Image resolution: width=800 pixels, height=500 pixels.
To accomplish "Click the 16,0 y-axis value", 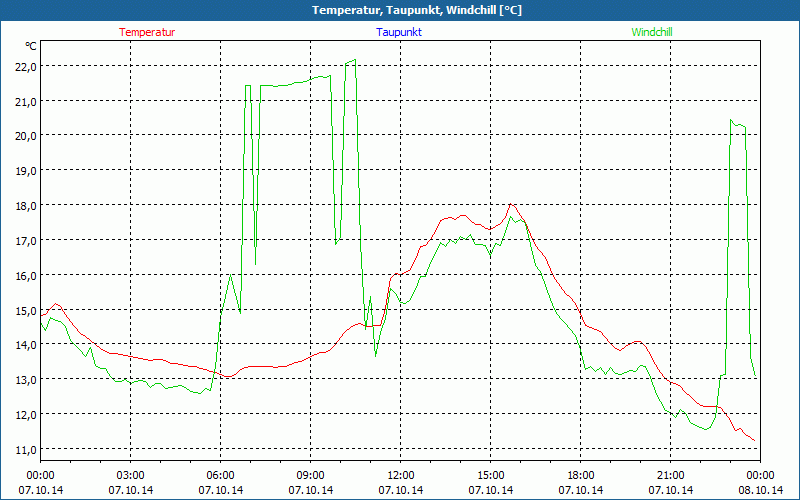I will [26, 276].
